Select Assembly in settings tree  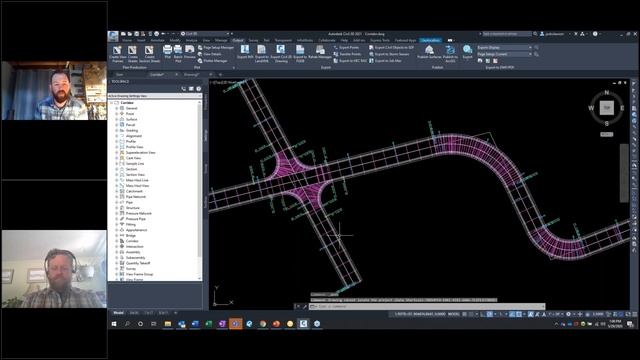coord(133,252)
